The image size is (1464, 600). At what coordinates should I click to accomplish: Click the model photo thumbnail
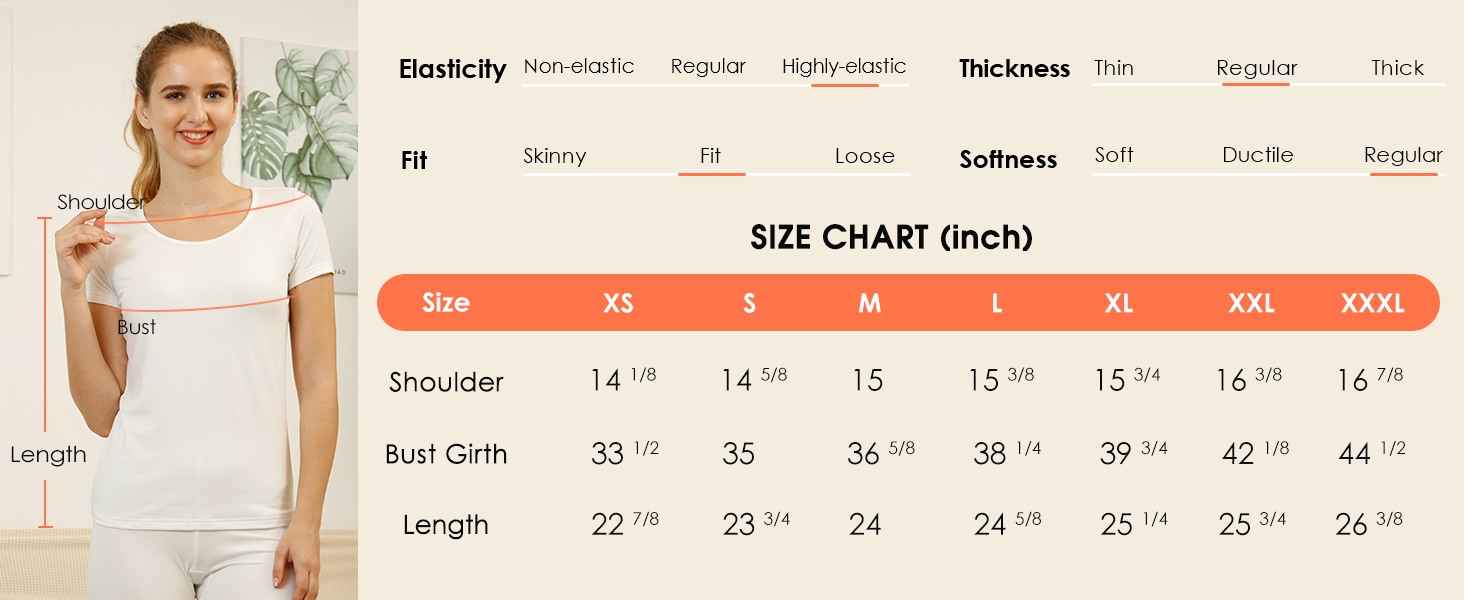tap(178, 300)
